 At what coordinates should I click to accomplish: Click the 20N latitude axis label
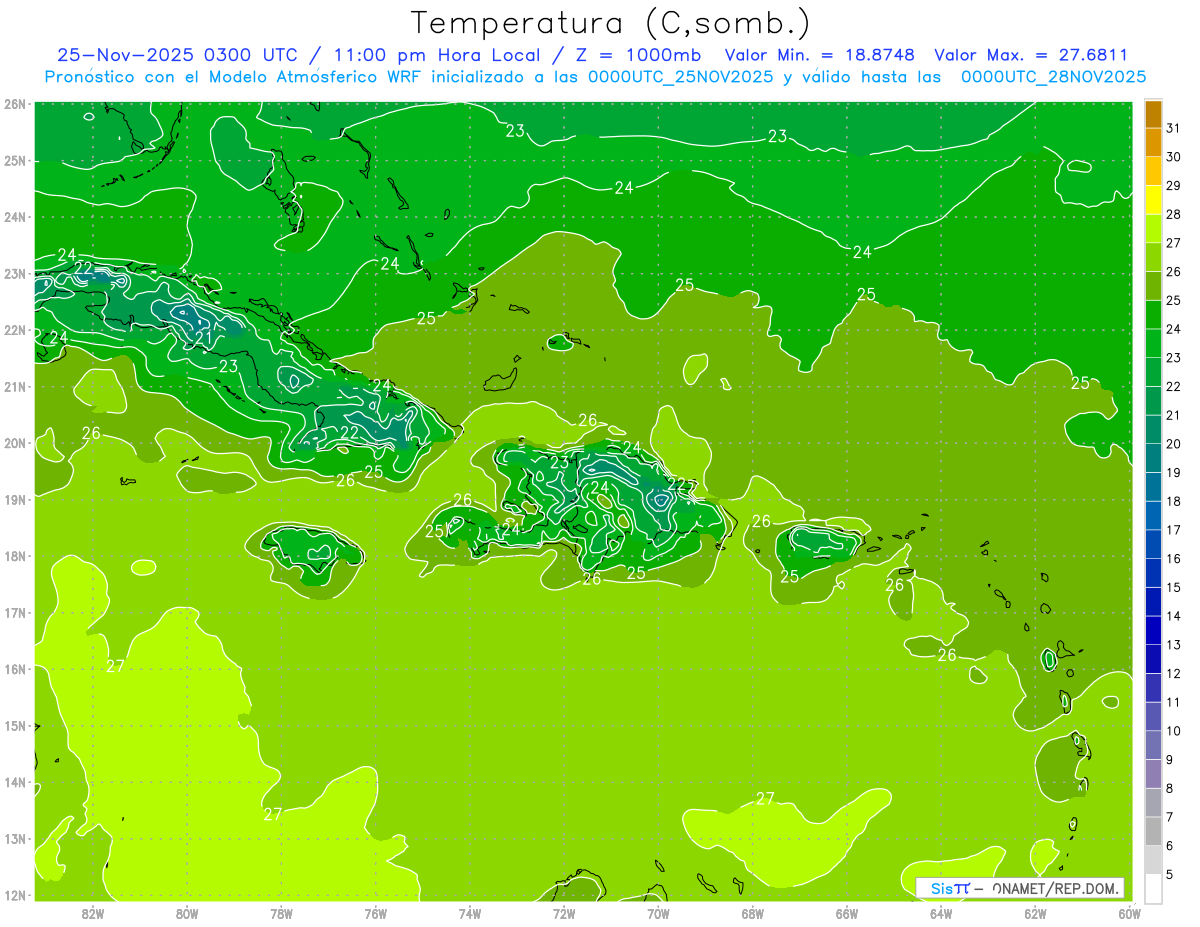pyautogui.click(x=14, y=443)
